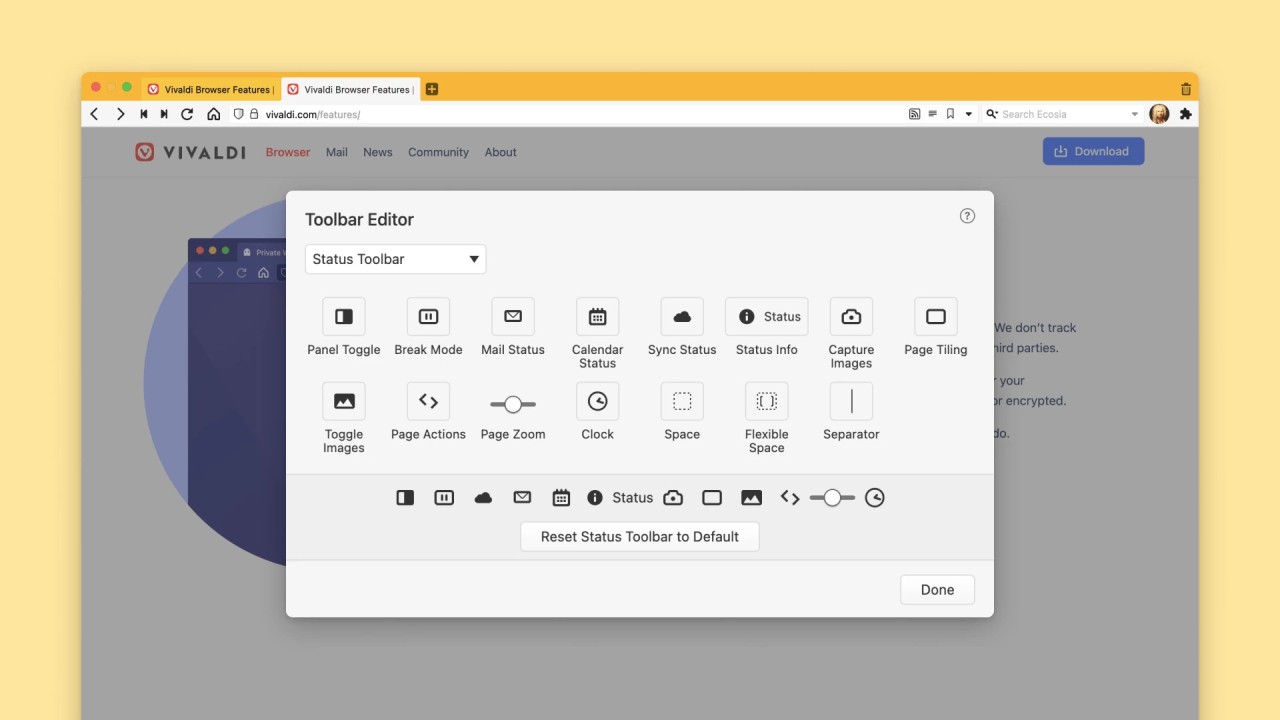1280x720 pixels.
Task: Click Reset Status Toolbar to Default
Action: pyautogui.click(x=639, y=536)
